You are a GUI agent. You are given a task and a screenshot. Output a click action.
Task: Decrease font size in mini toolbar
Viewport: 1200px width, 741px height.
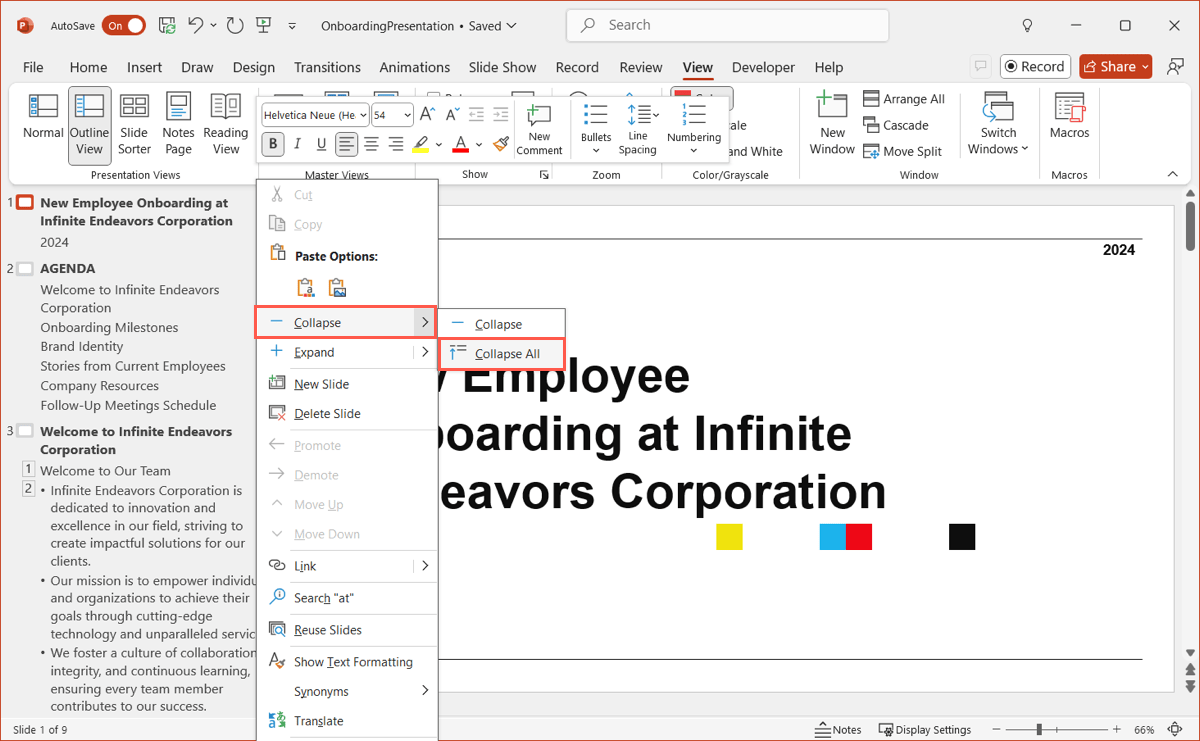[x=451, y=115]
